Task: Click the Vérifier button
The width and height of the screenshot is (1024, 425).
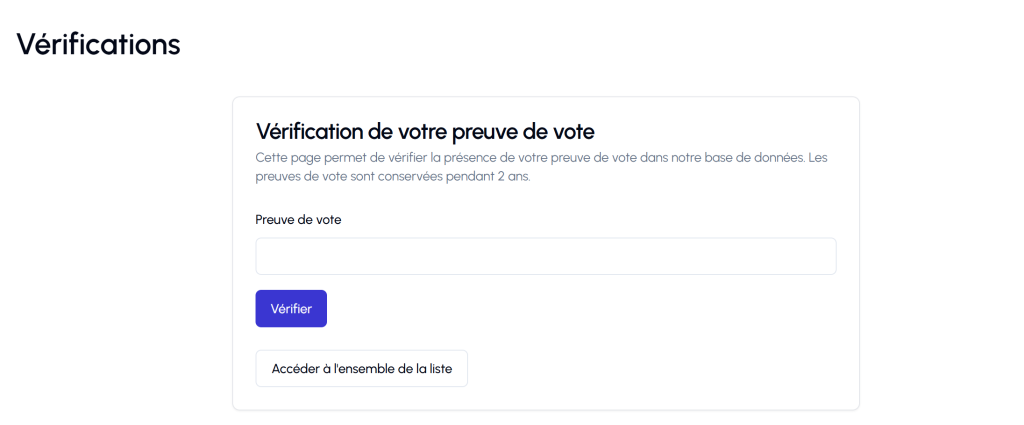Action: click(291, 309)
